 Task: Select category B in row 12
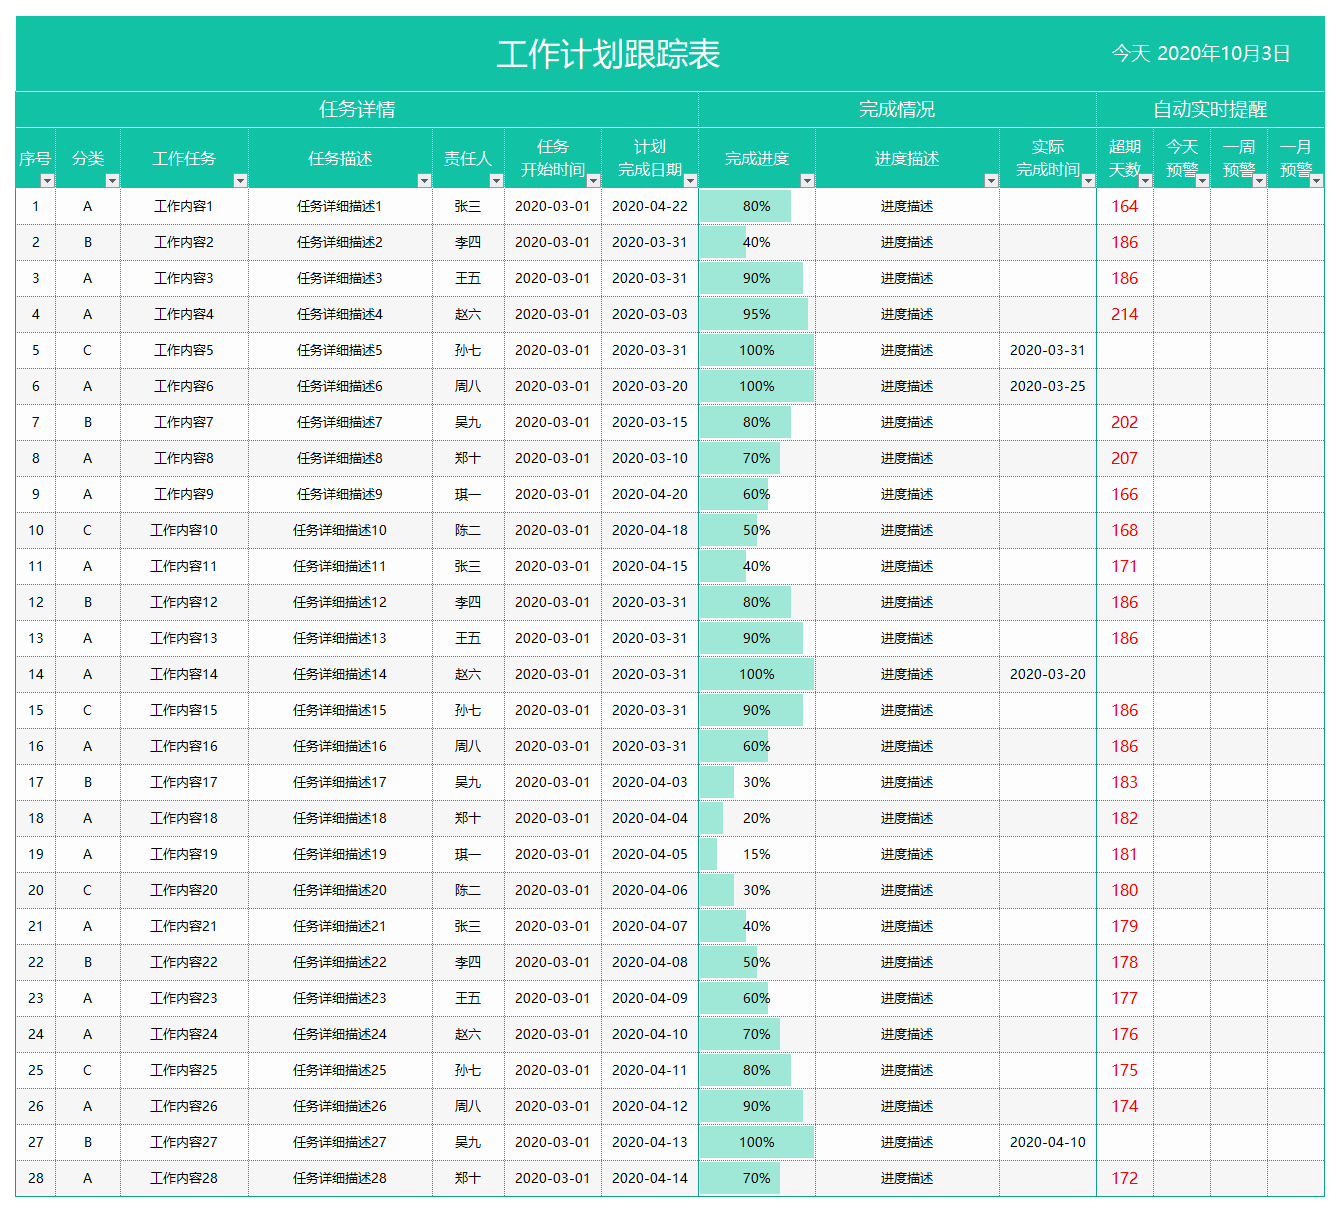(x=88, y=602)
